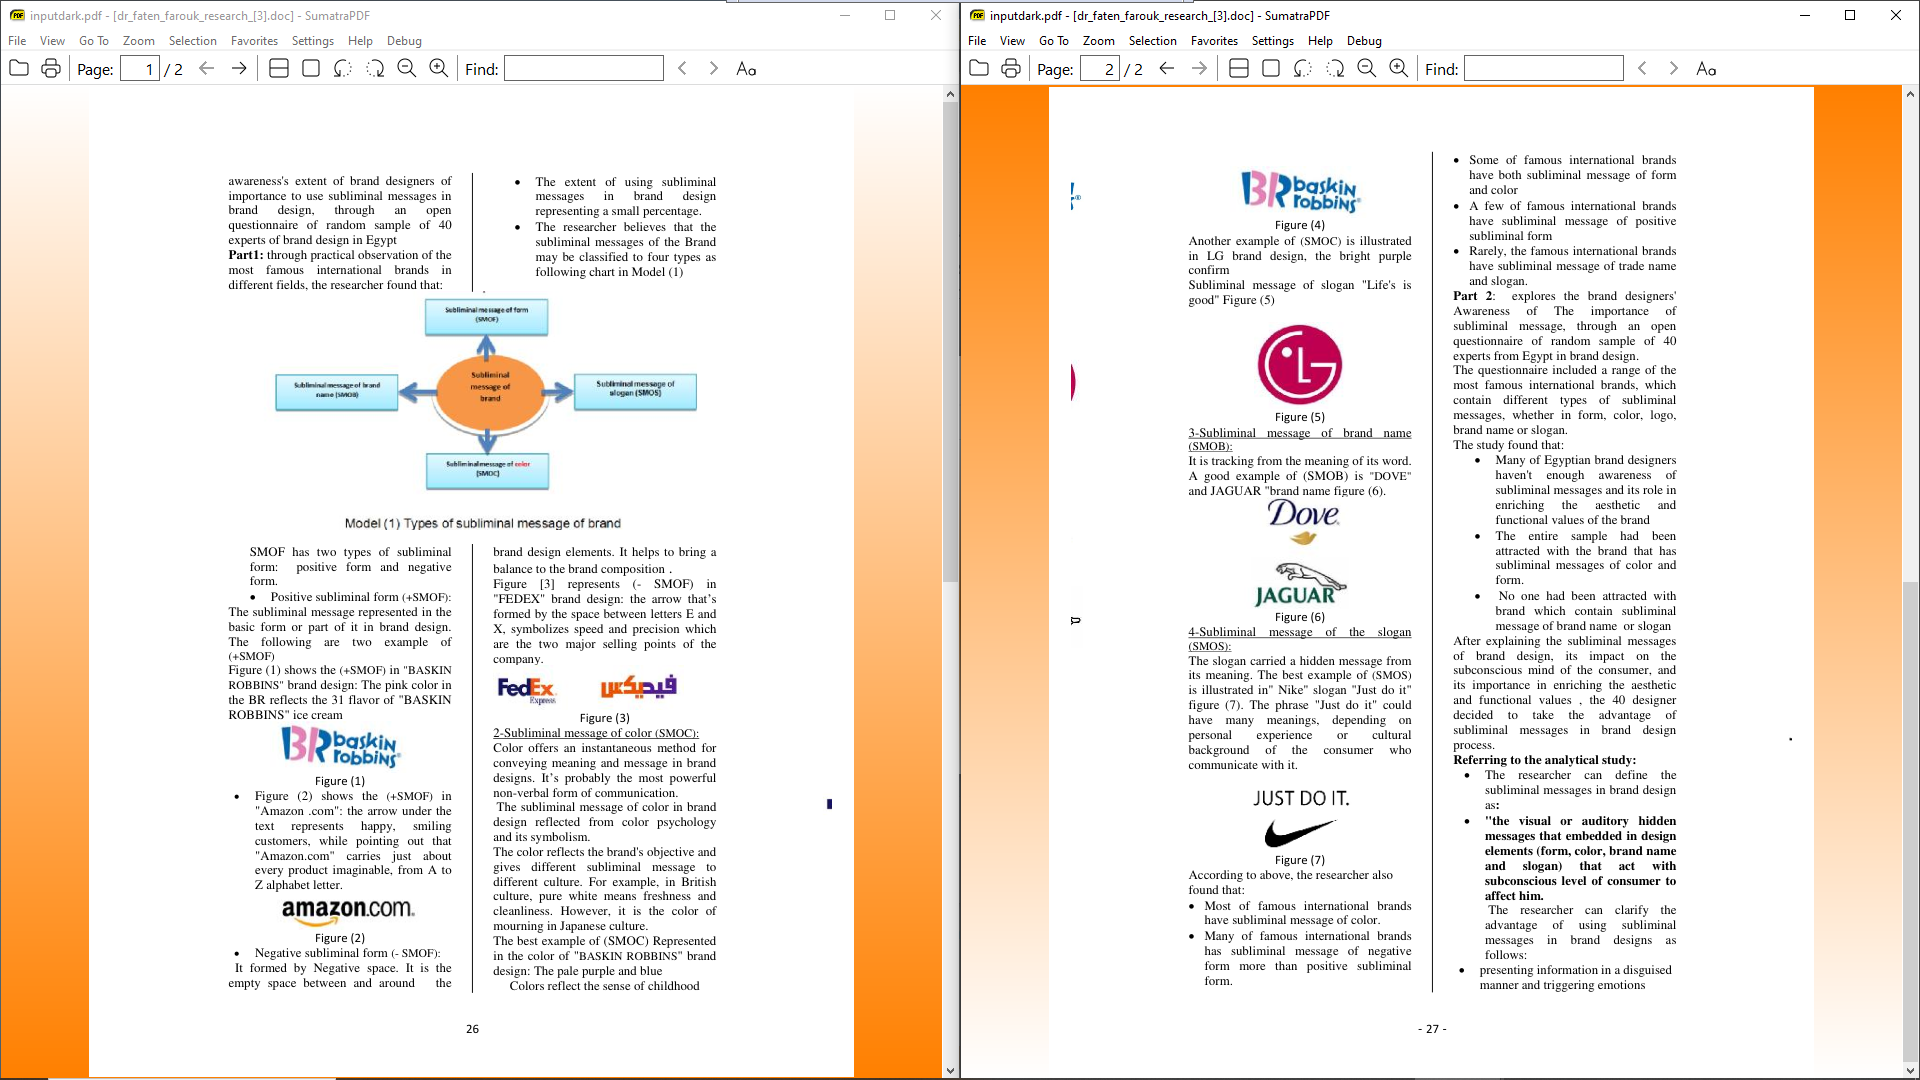This screenshot has height=1080, width=1920.
Task: Open Favorites menu in left window
Action: (254, 41)
